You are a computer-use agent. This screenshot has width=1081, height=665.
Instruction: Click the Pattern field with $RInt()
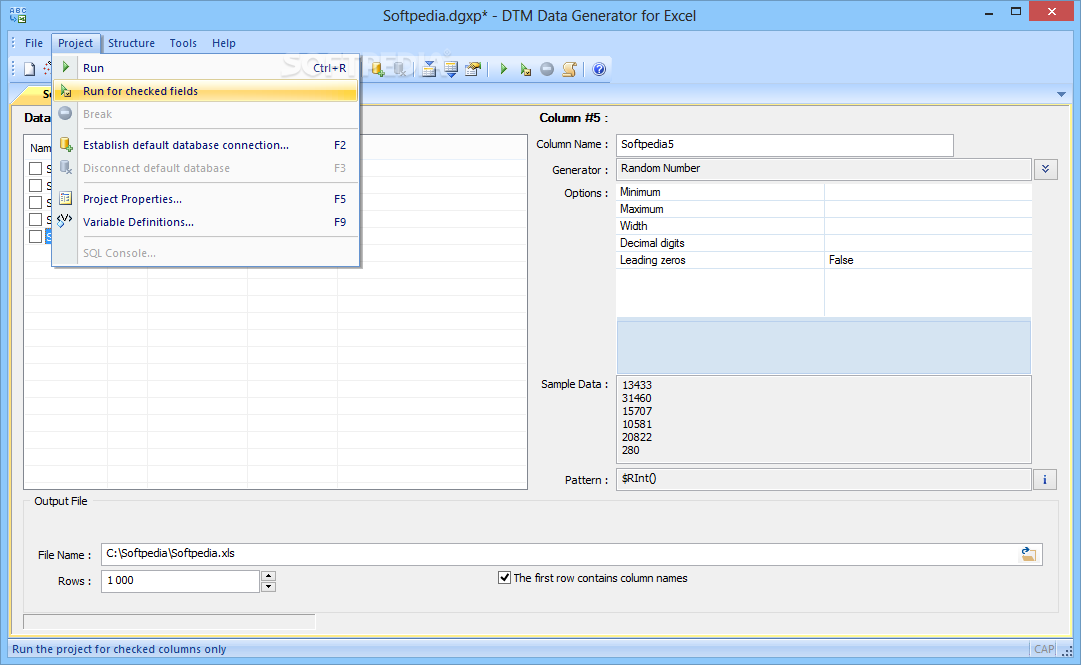(824, 480)
